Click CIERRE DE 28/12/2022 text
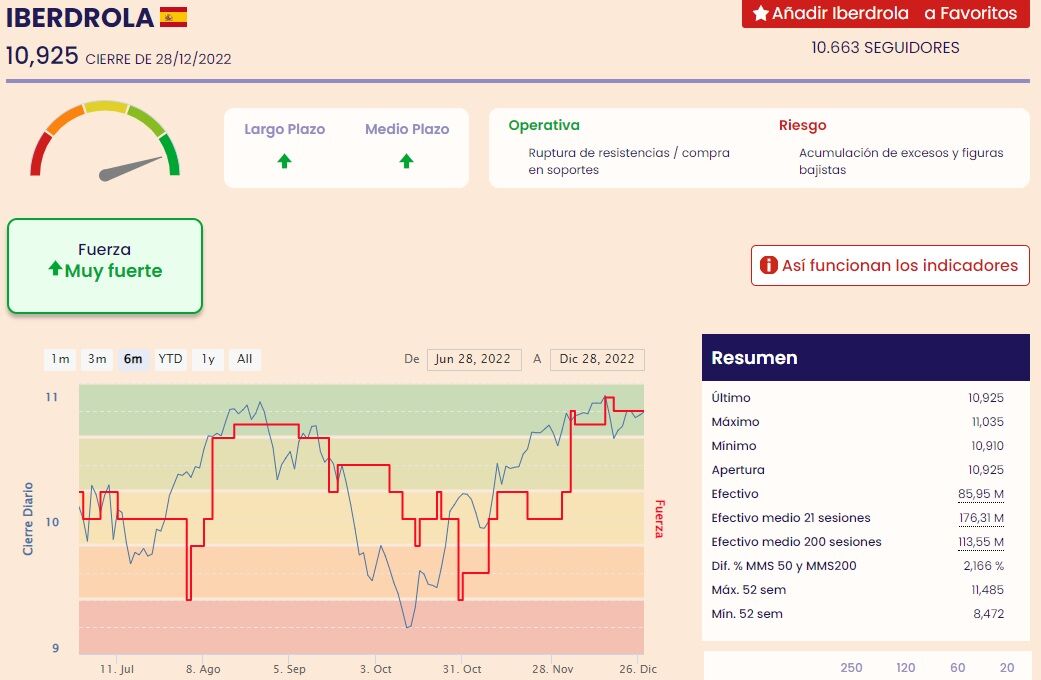This screenshot has width=1041, height=680. [x=158, y=59]
